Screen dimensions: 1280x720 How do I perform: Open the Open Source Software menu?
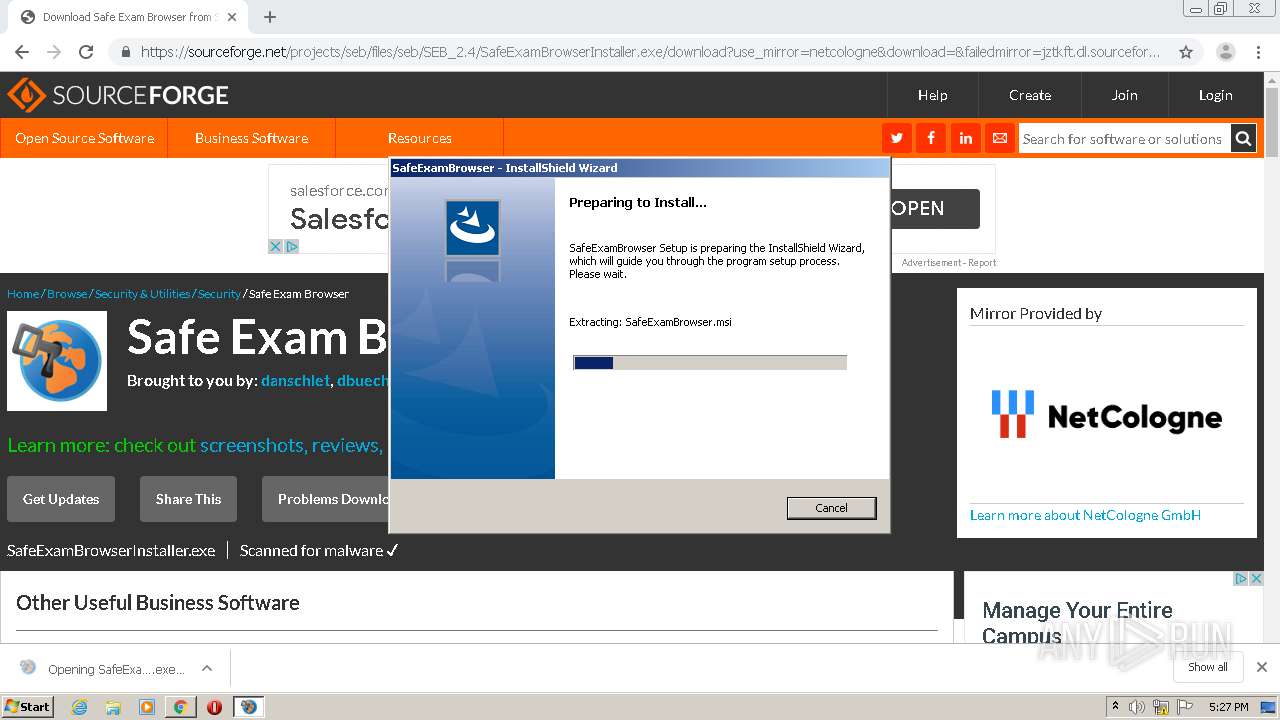point(84,138)
